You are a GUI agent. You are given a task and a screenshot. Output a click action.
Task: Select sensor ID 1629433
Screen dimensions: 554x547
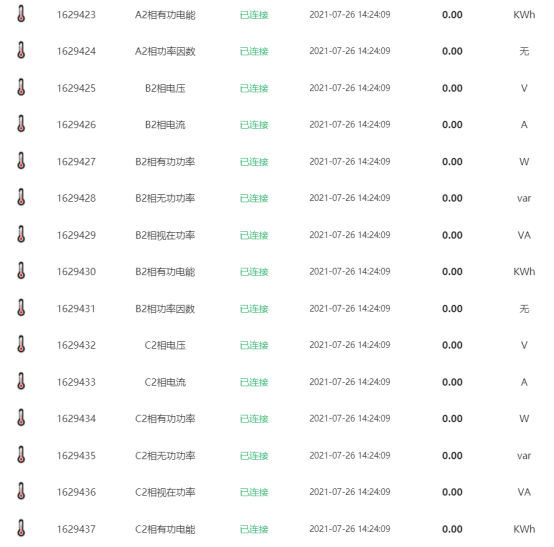(x=76, y=382)
